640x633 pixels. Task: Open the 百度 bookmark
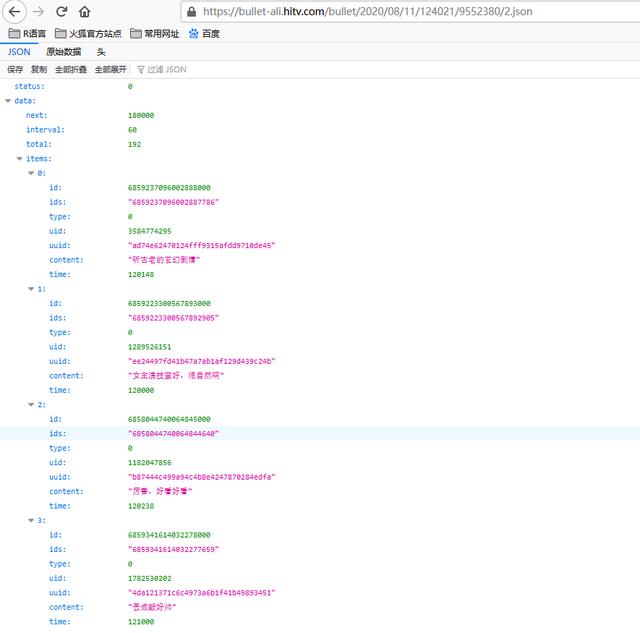[204, 33]
